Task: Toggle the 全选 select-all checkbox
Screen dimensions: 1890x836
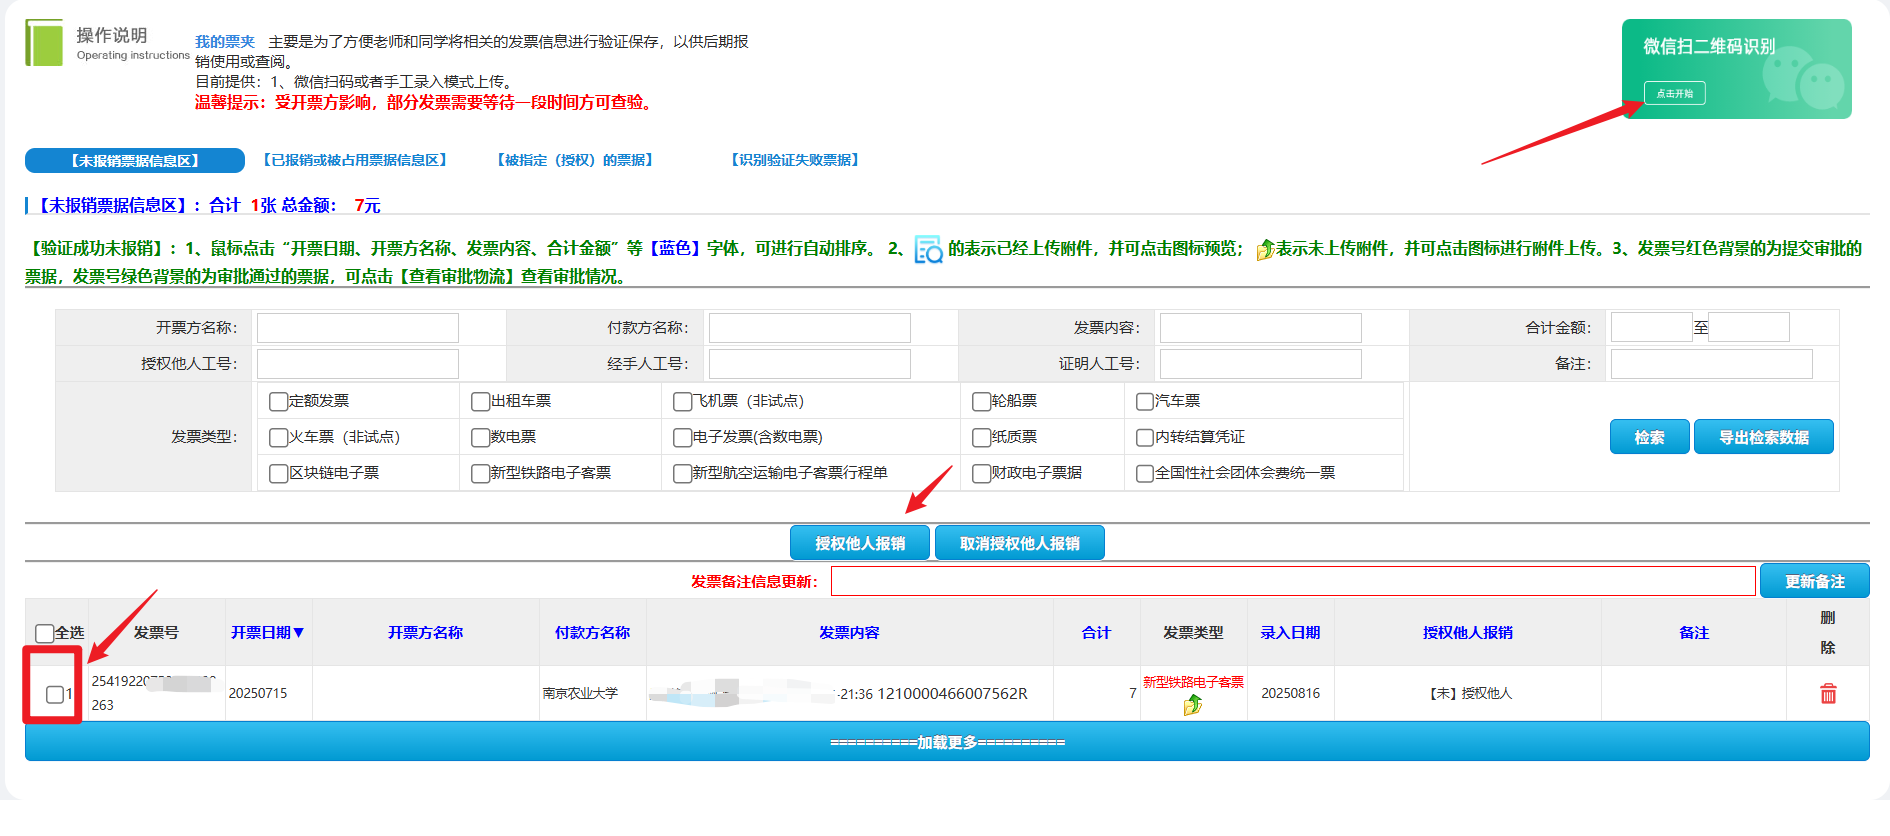Action: (x=45, y=633)
